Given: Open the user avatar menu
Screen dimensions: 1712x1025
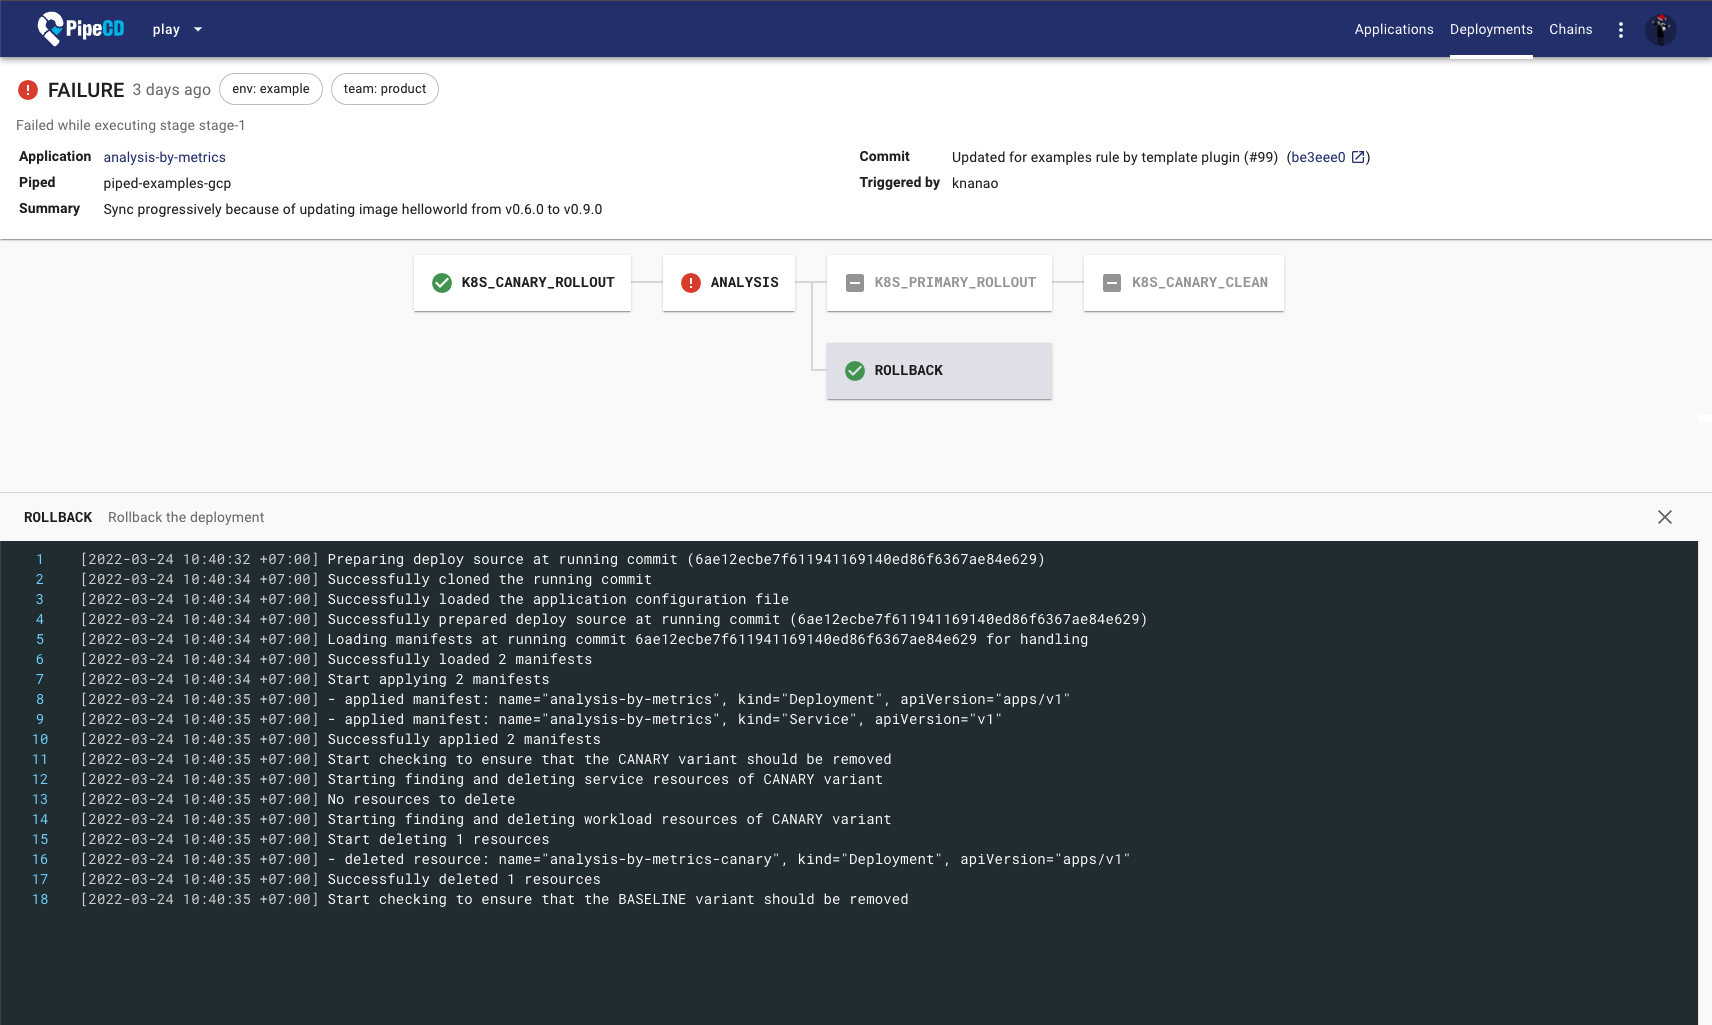Looking at the screenshot, I should click(1662, 30).
